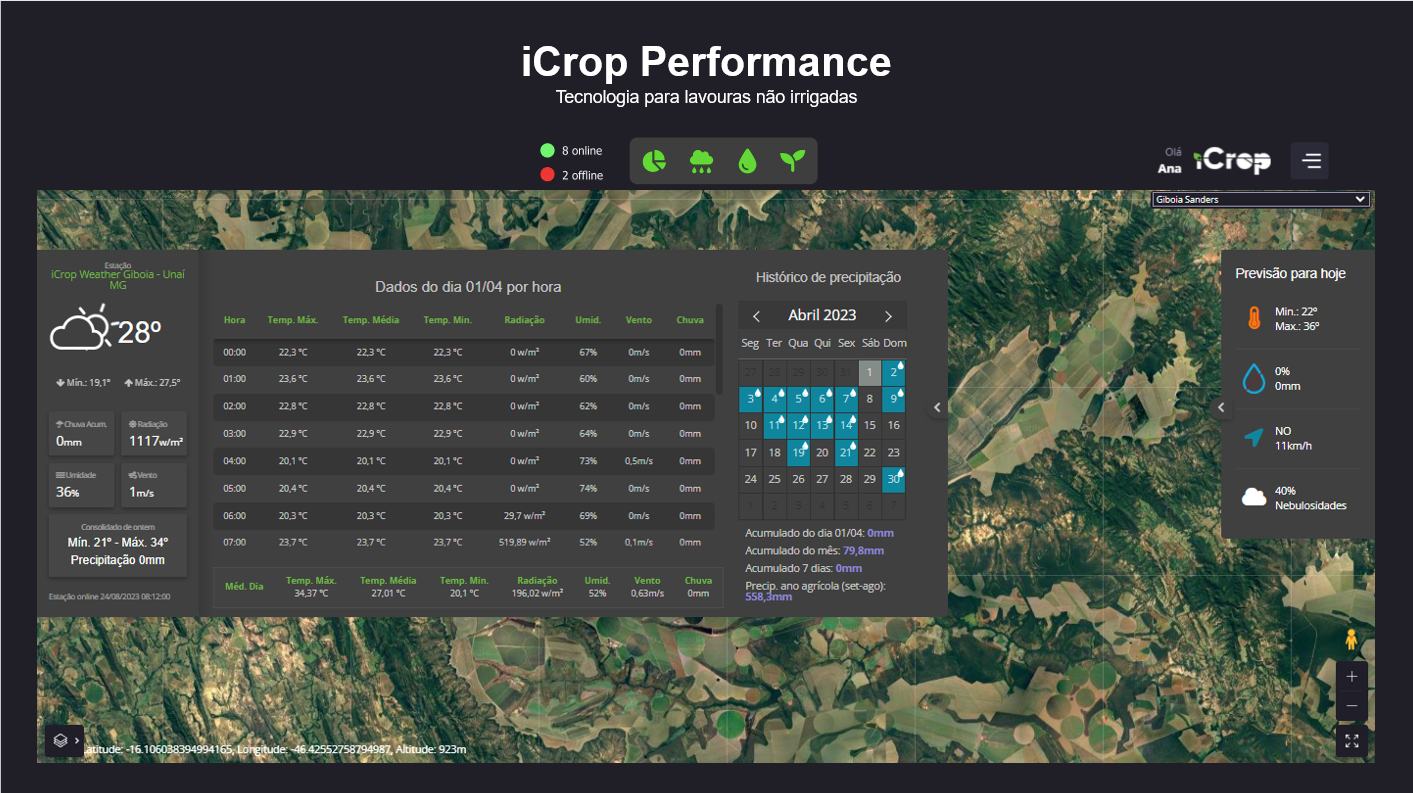Open the Giboia Sanders station dropdown

pos(1260,199)
